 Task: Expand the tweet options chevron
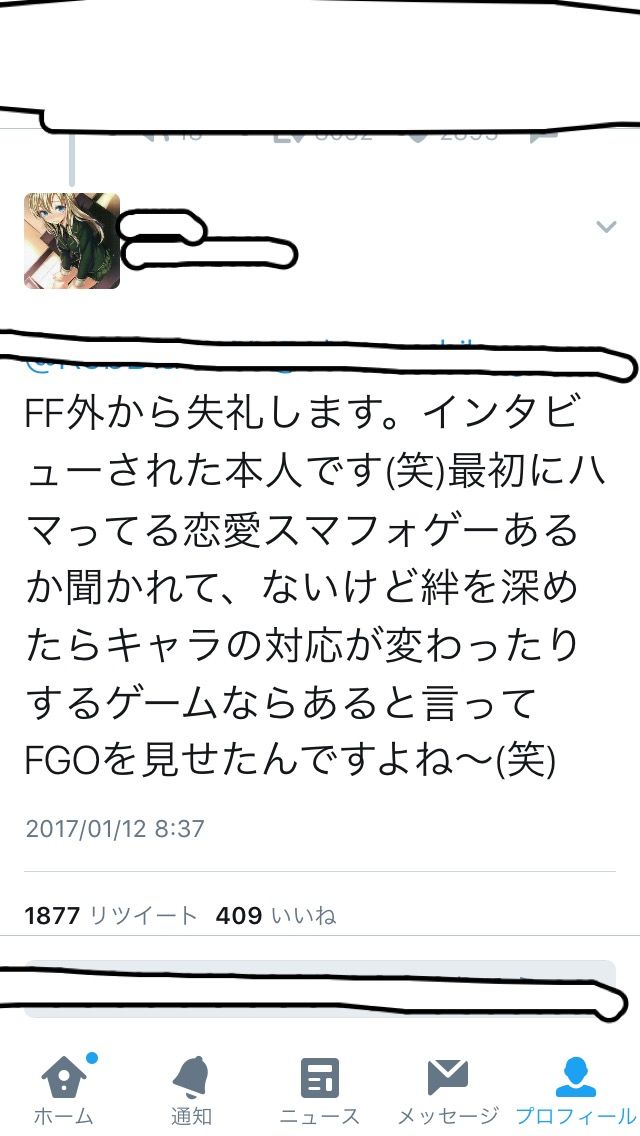click(606, 227)
